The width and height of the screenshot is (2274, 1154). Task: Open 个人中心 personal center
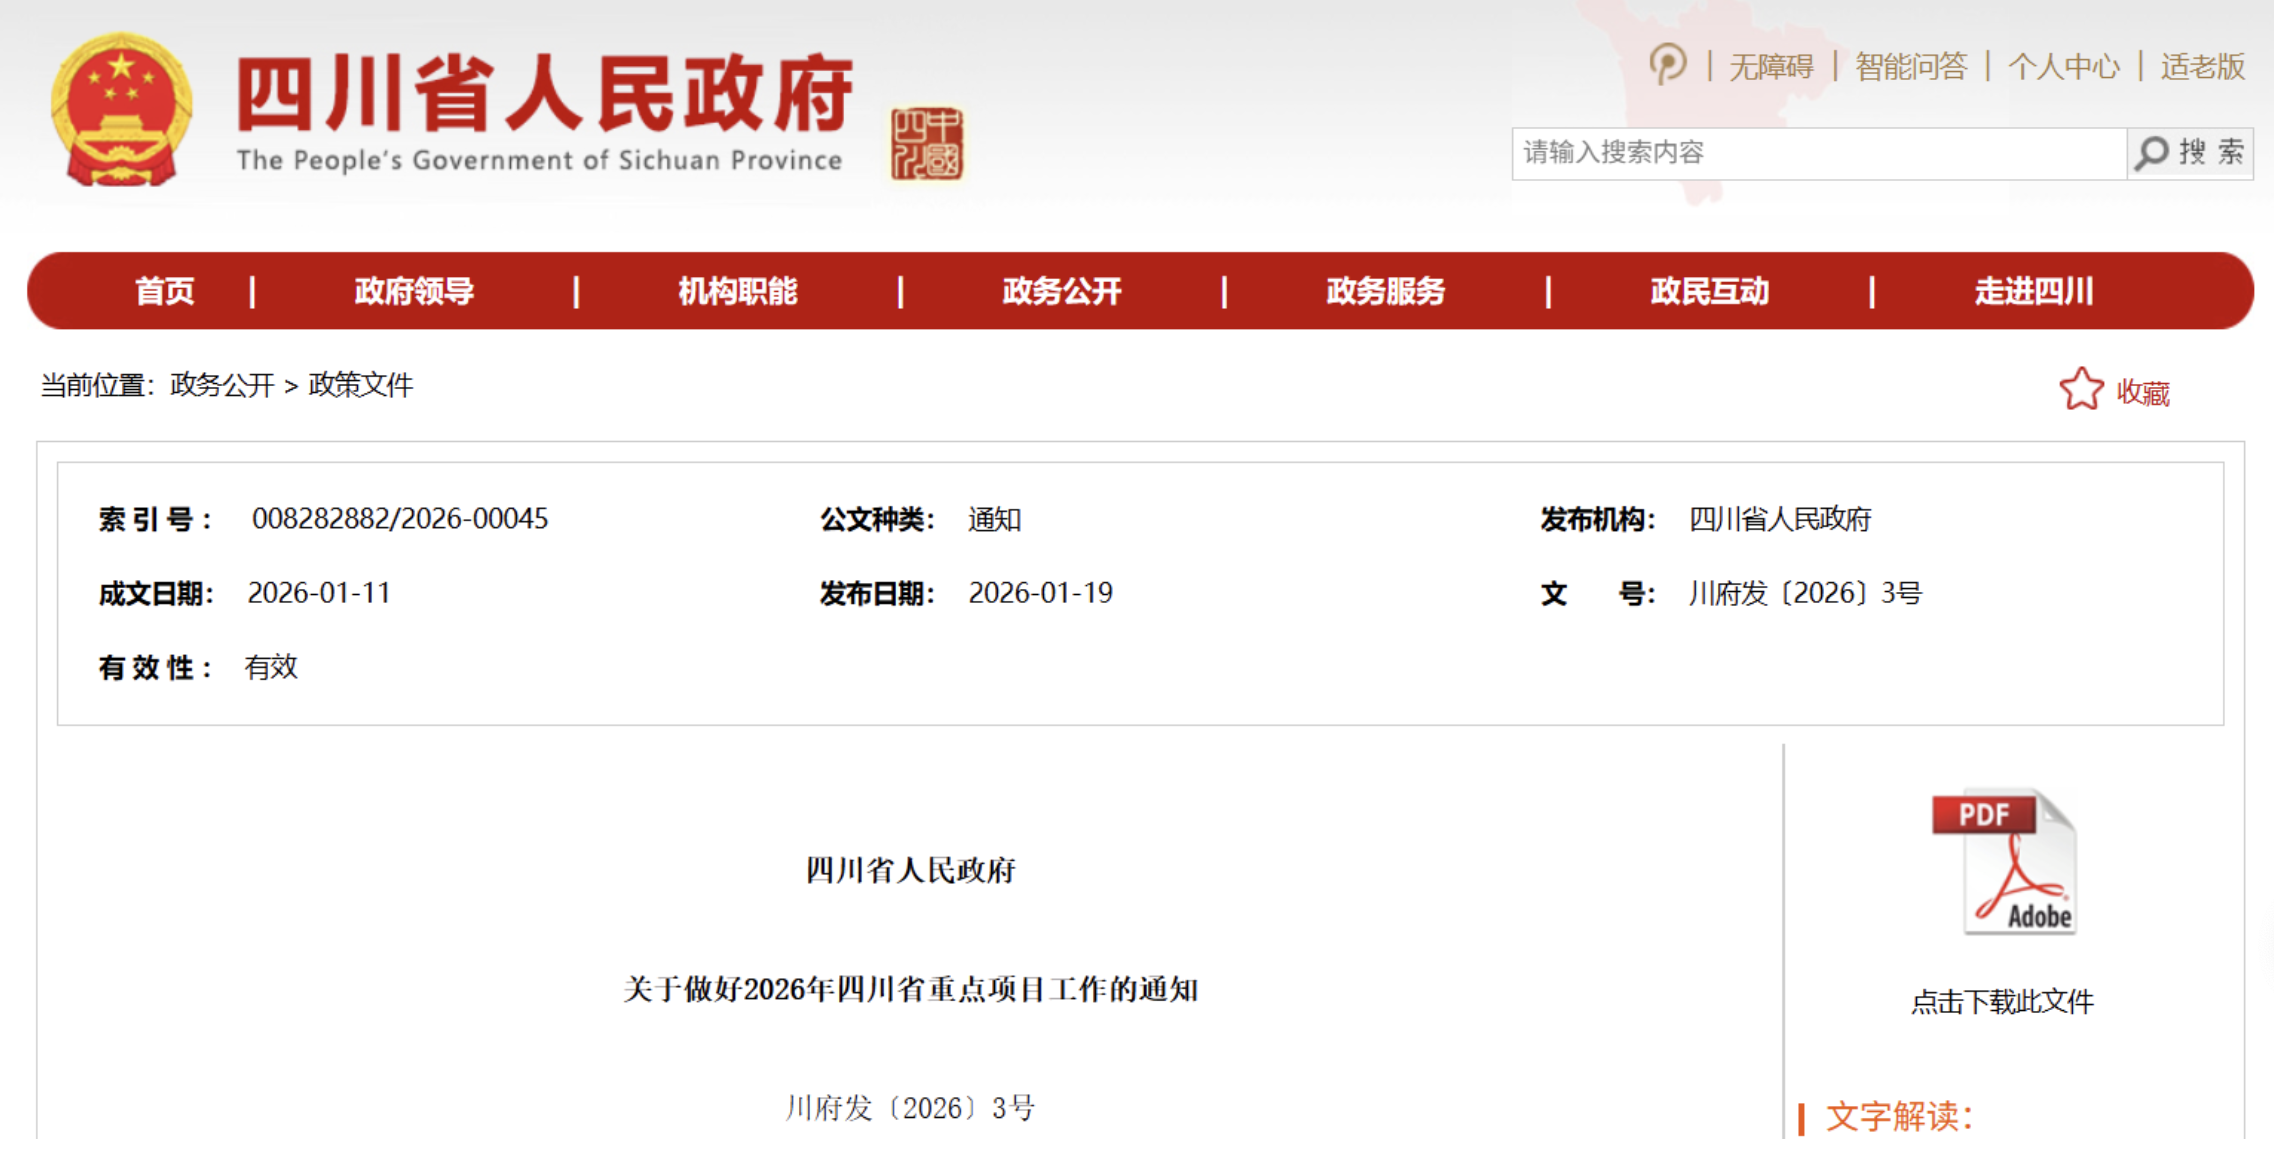click(x=2065, y=67)
